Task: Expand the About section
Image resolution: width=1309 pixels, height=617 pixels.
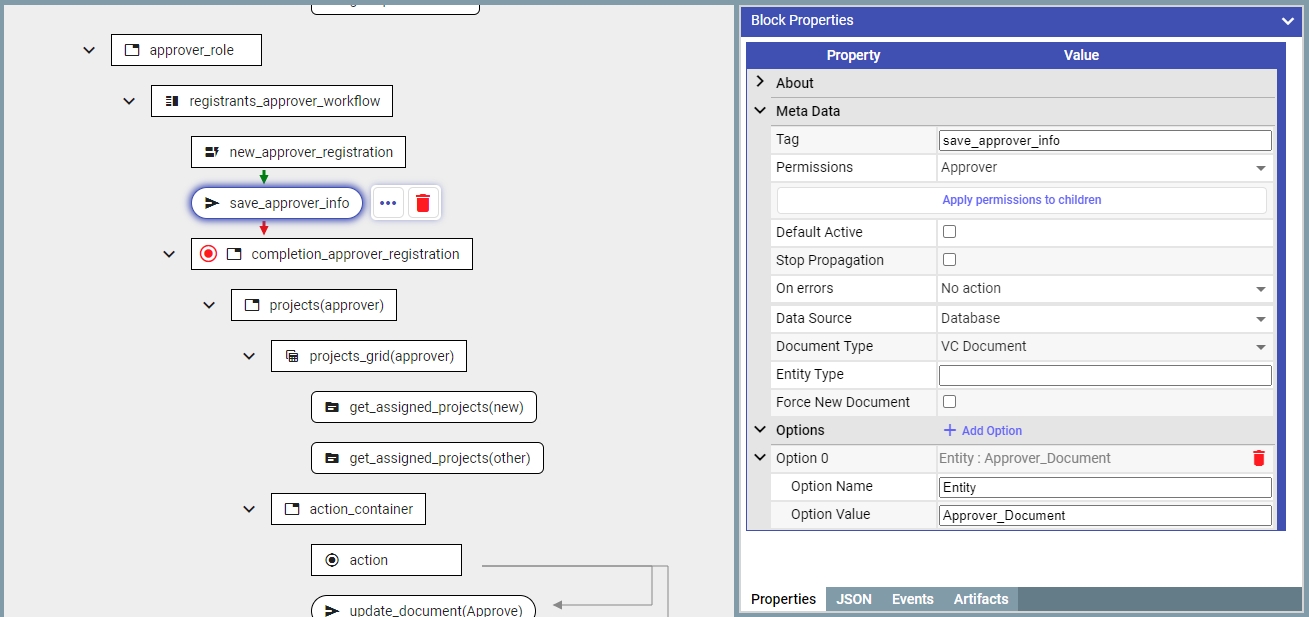Action: tap(760, 82)
